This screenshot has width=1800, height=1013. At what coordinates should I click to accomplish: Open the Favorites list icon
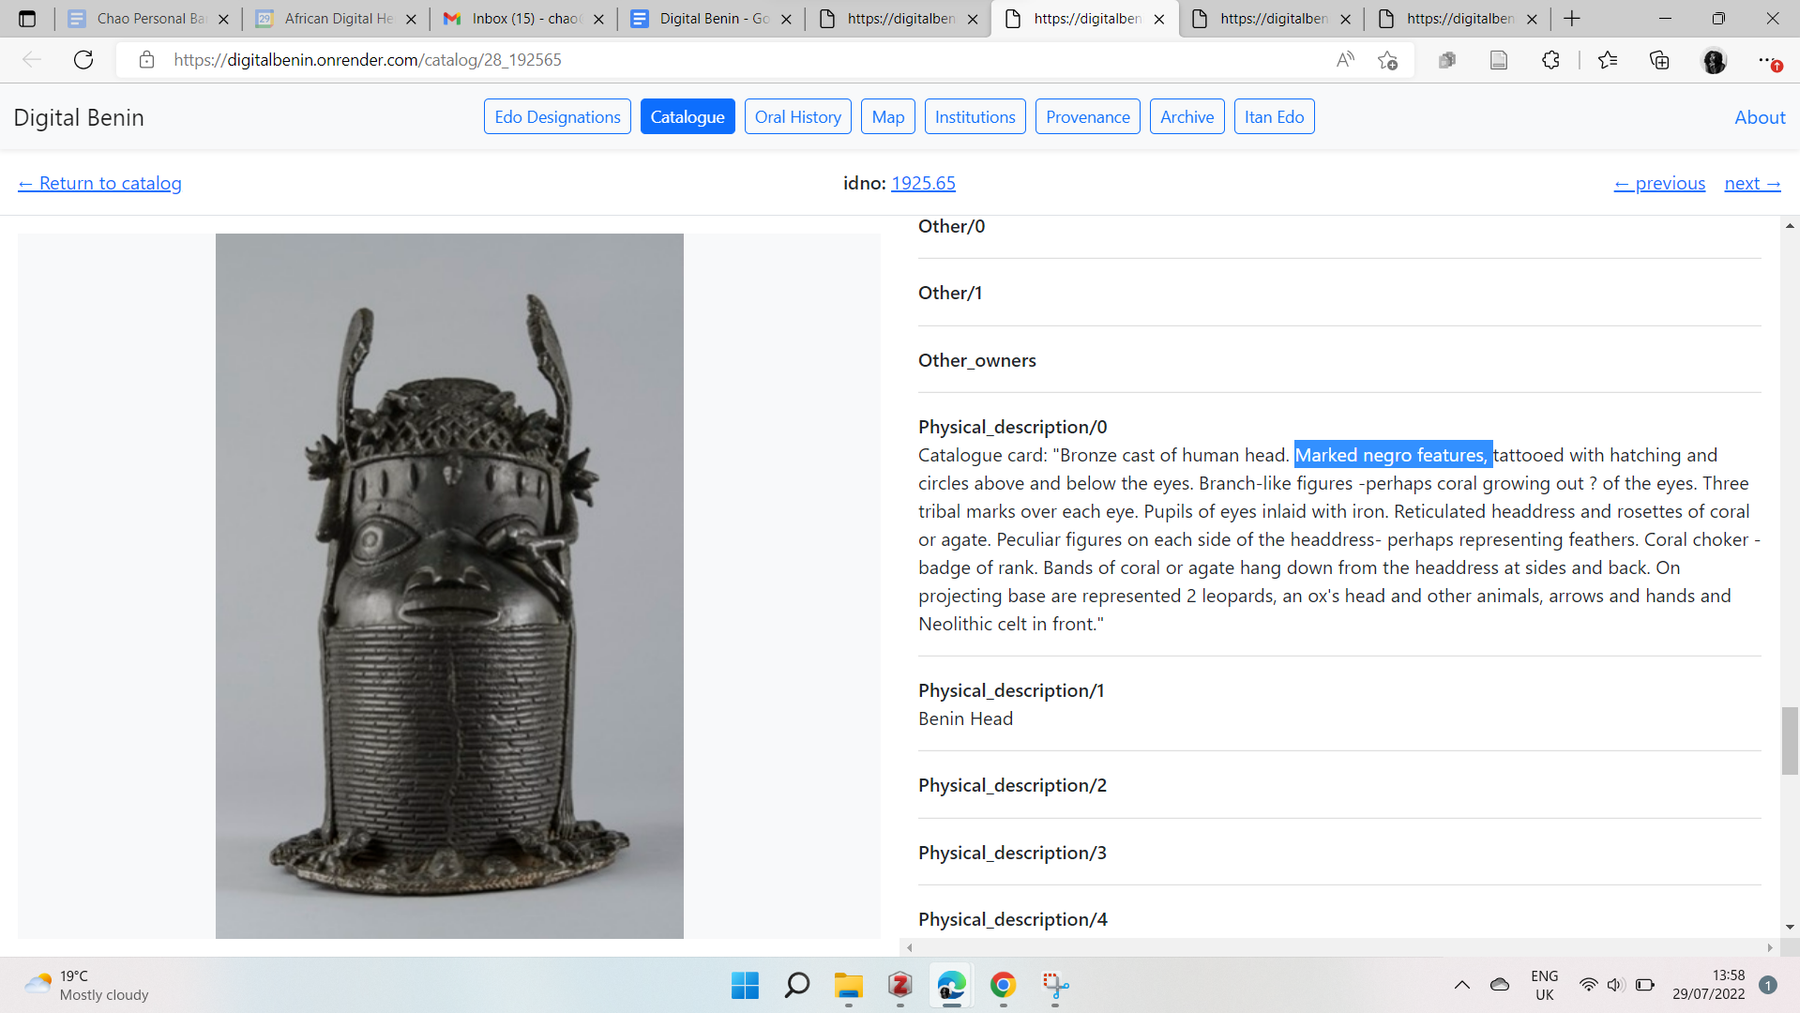[1608, 60]
